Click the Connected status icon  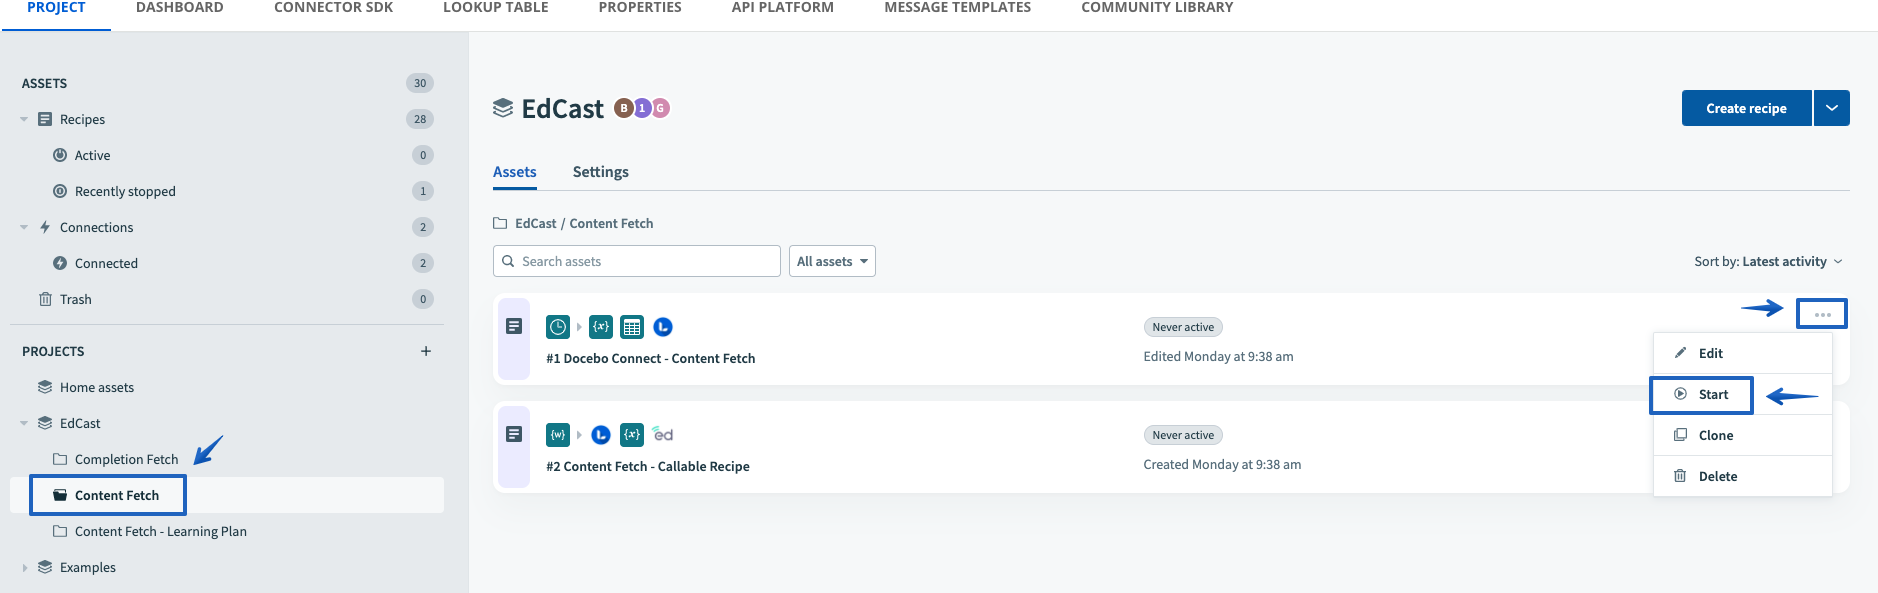click(60, 263)
